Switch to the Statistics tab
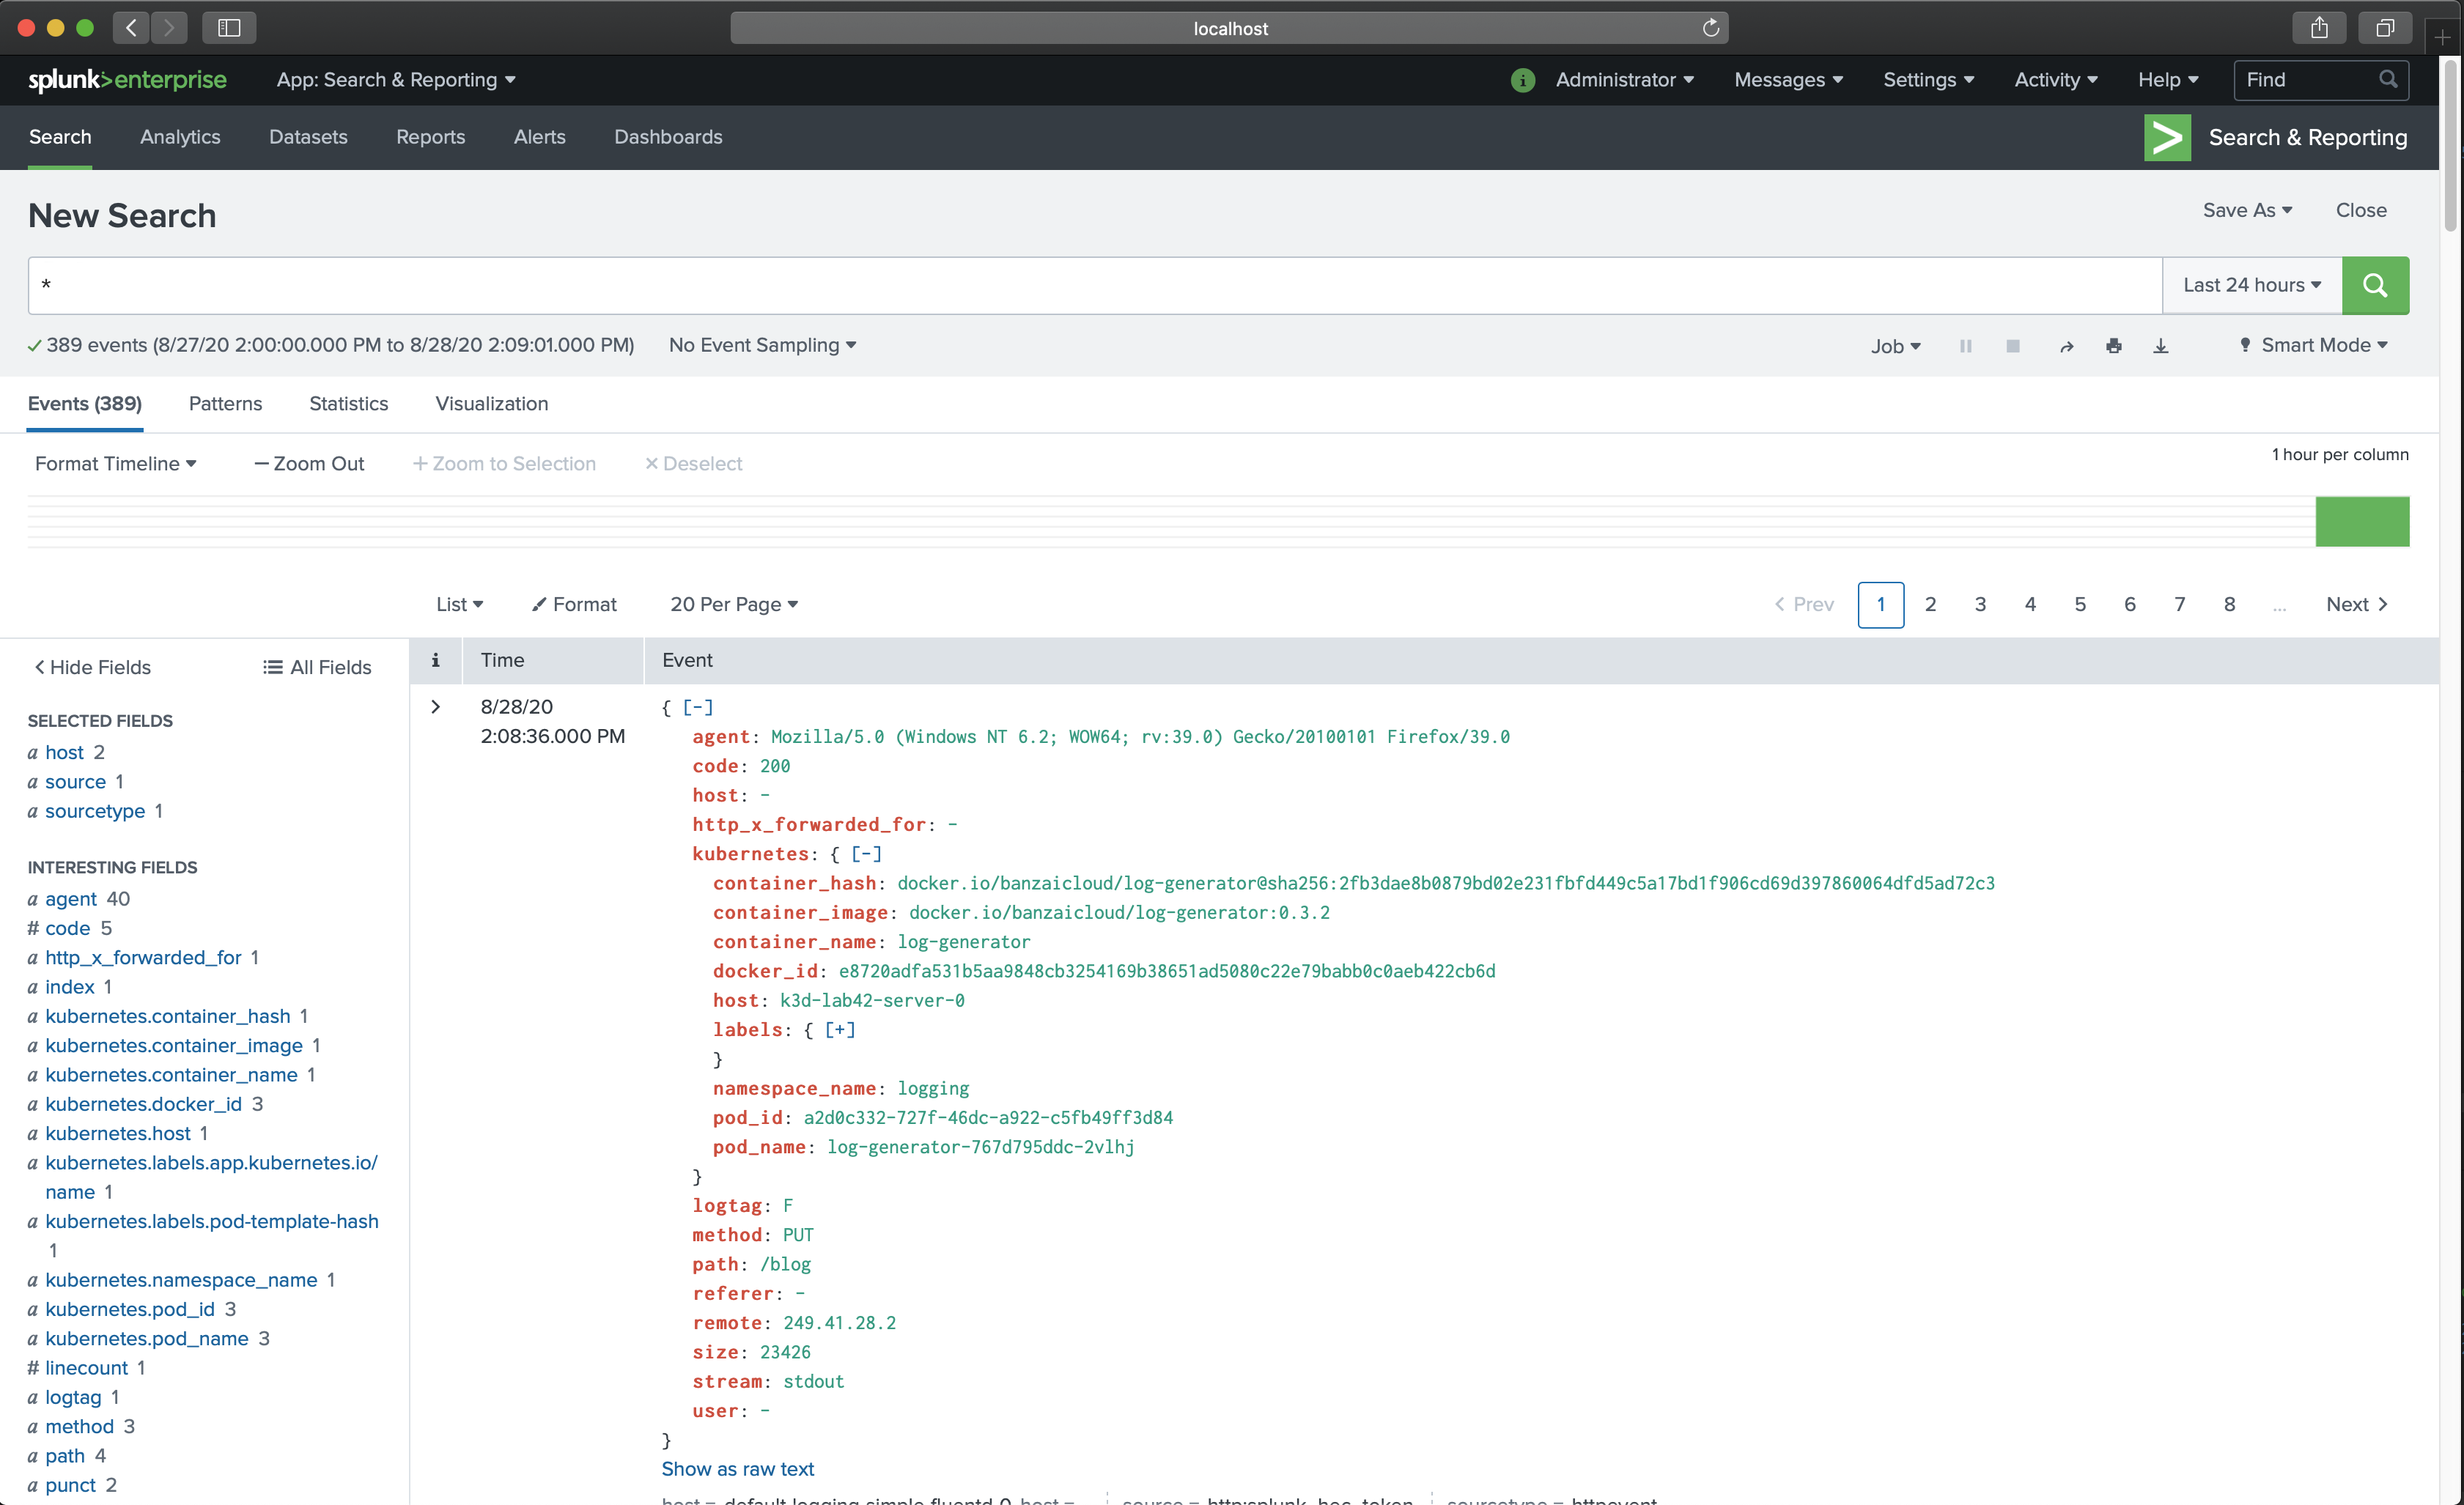Image resolution: width=2464 pixels, height=1505 pixels. coord(348,404)
